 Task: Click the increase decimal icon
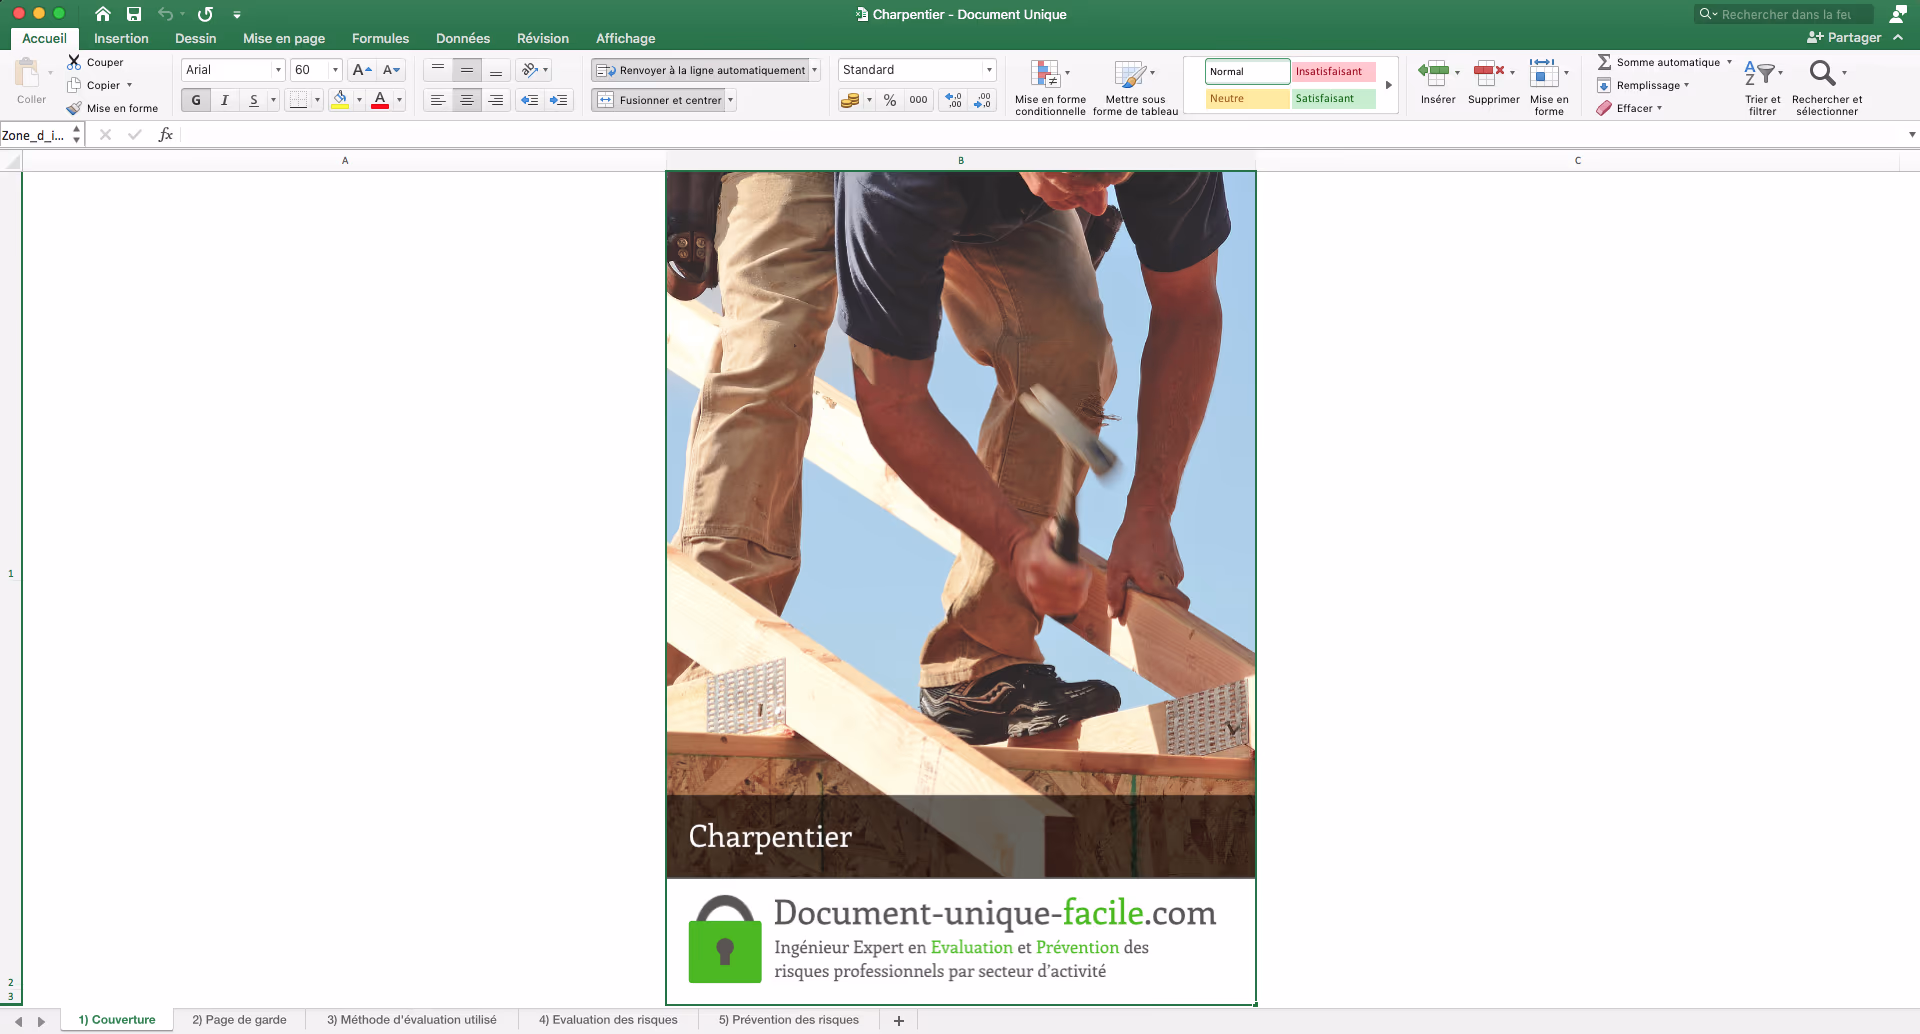pos(954,100)
